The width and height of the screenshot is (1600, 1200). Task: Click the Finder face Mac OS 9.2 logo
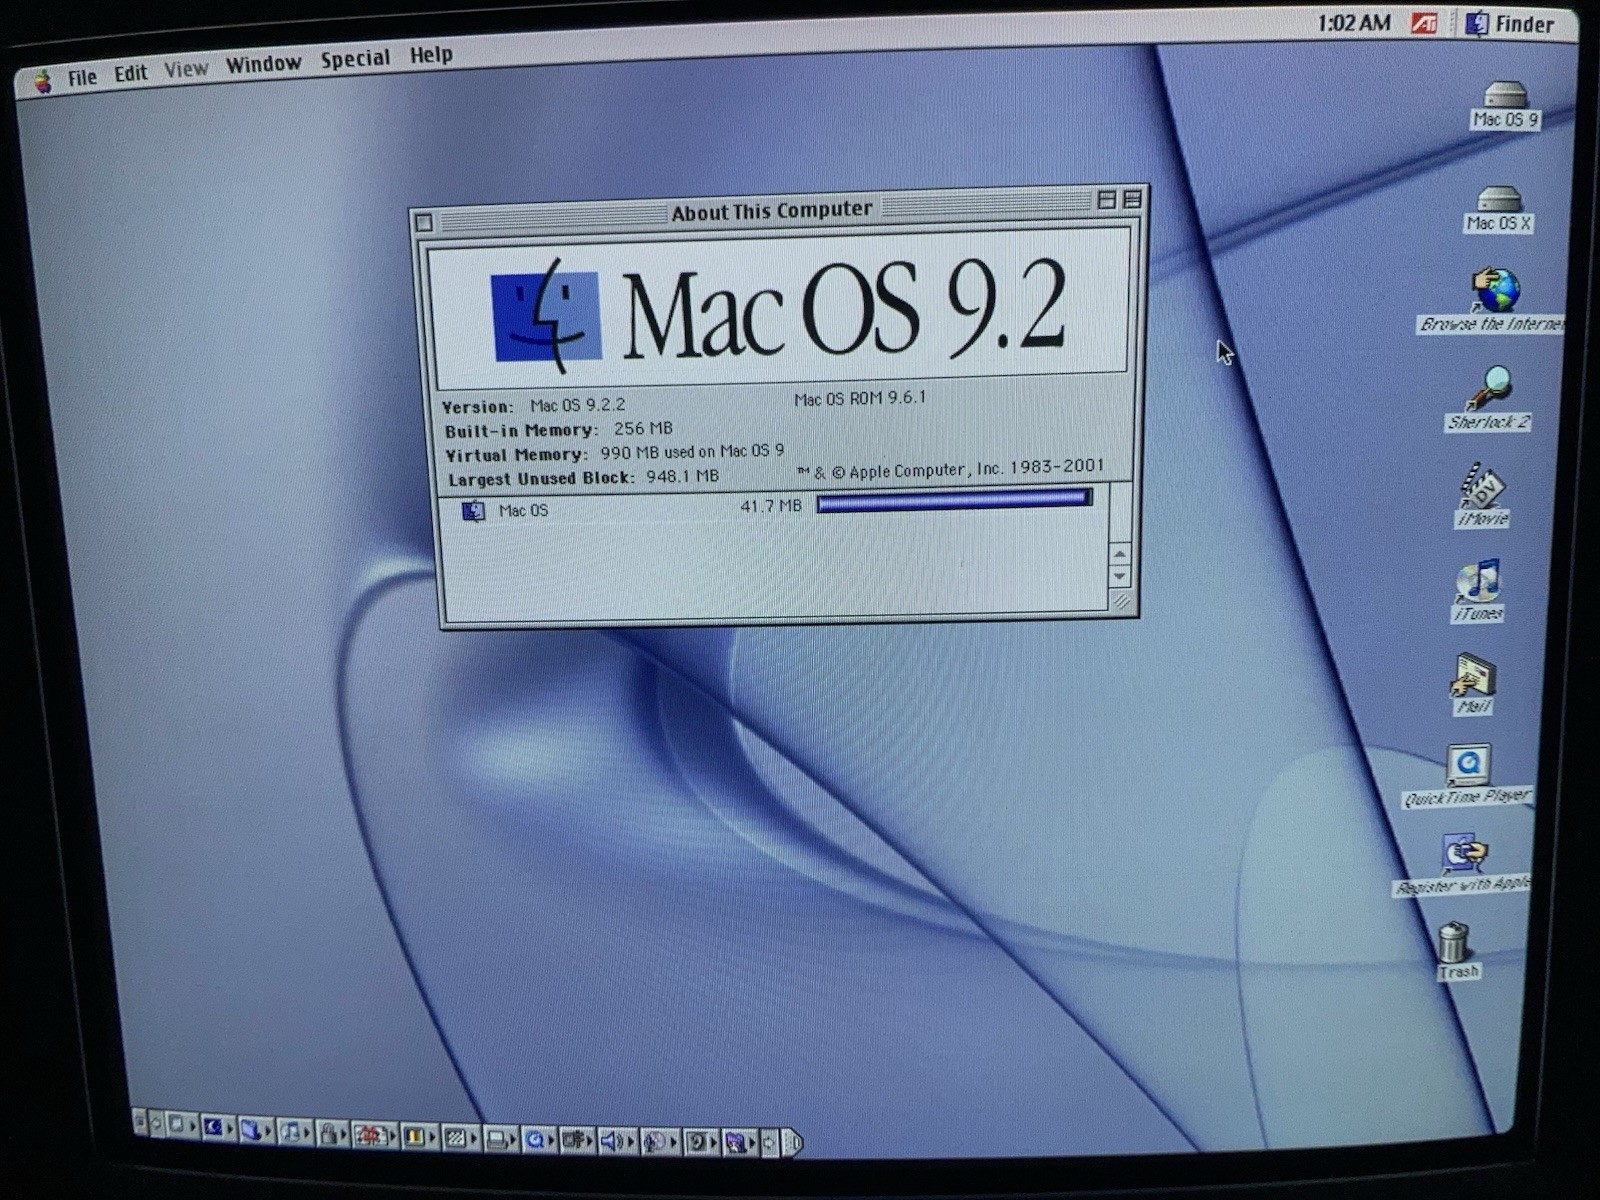546,315
